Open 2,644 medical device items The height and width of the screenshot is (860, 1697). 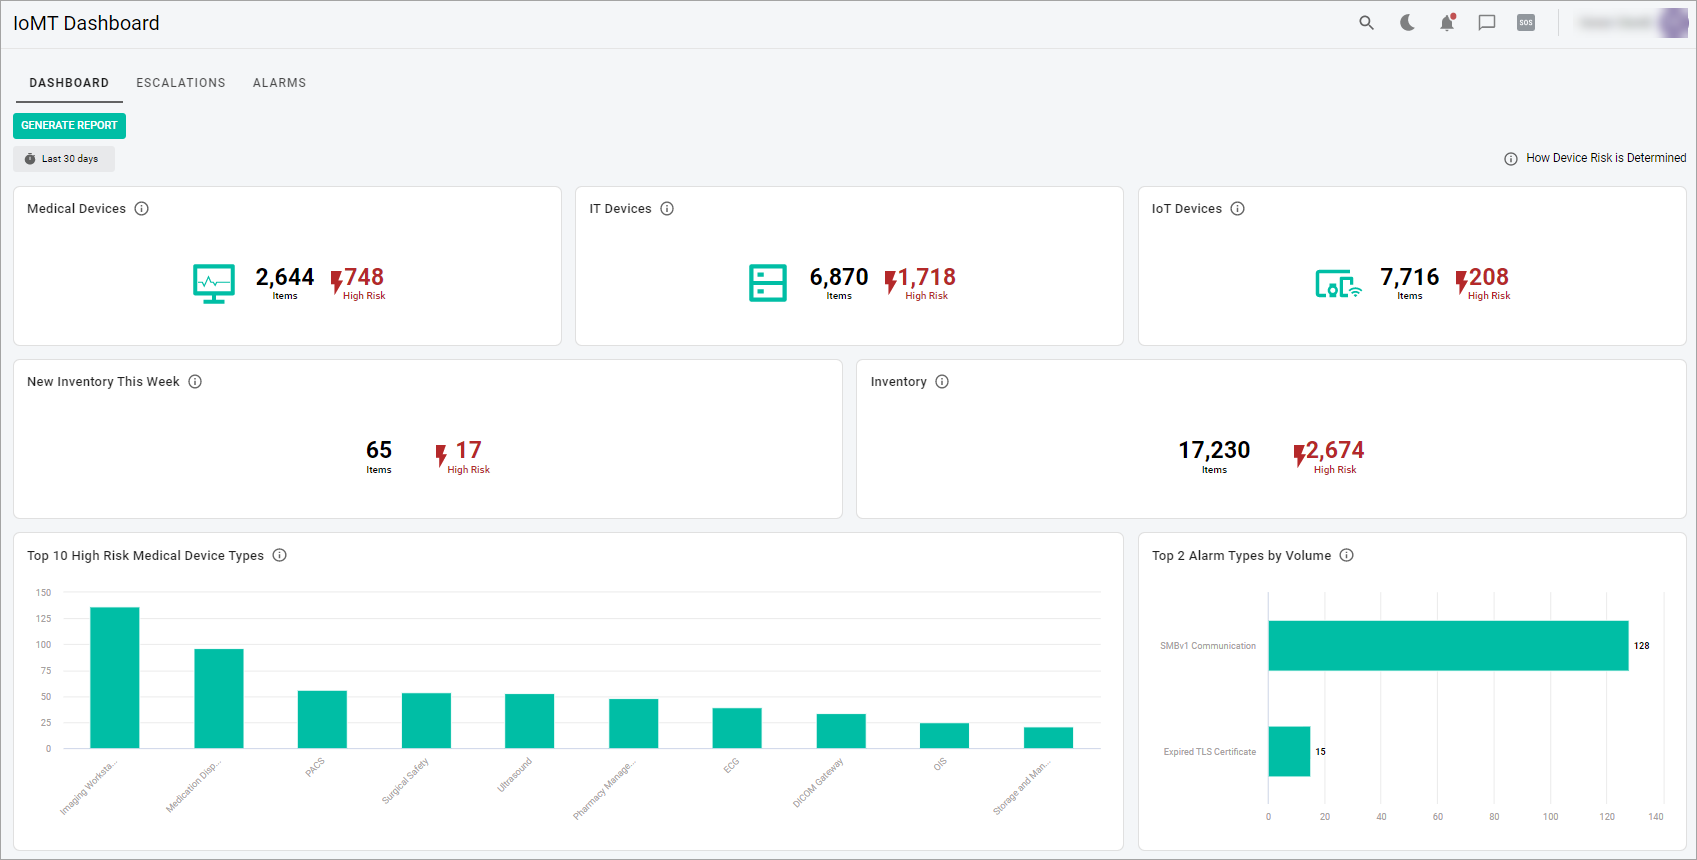coord(285,283)
